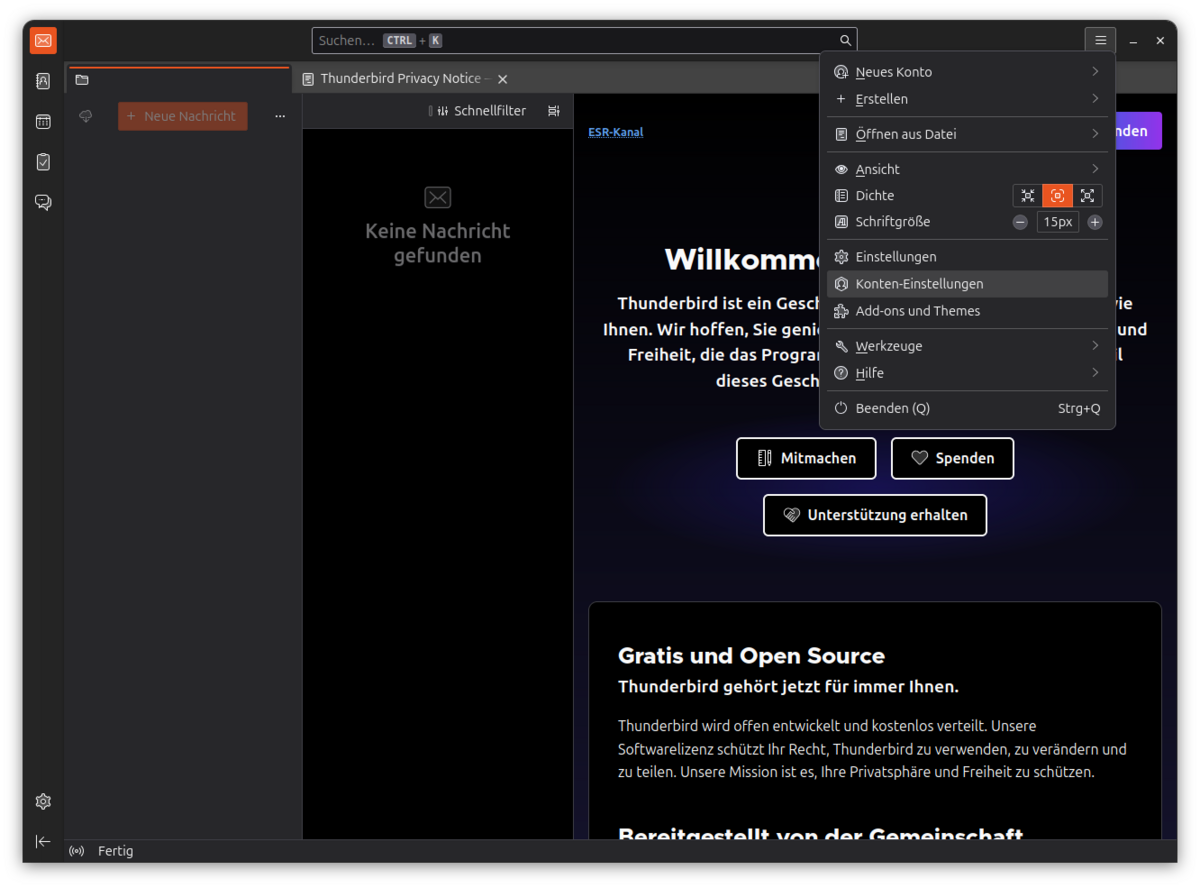Image resolution: width=1200 pixels, height=888 pixels.
Task: Expand the Werkzeuge submenu
Action: [966, 346]
